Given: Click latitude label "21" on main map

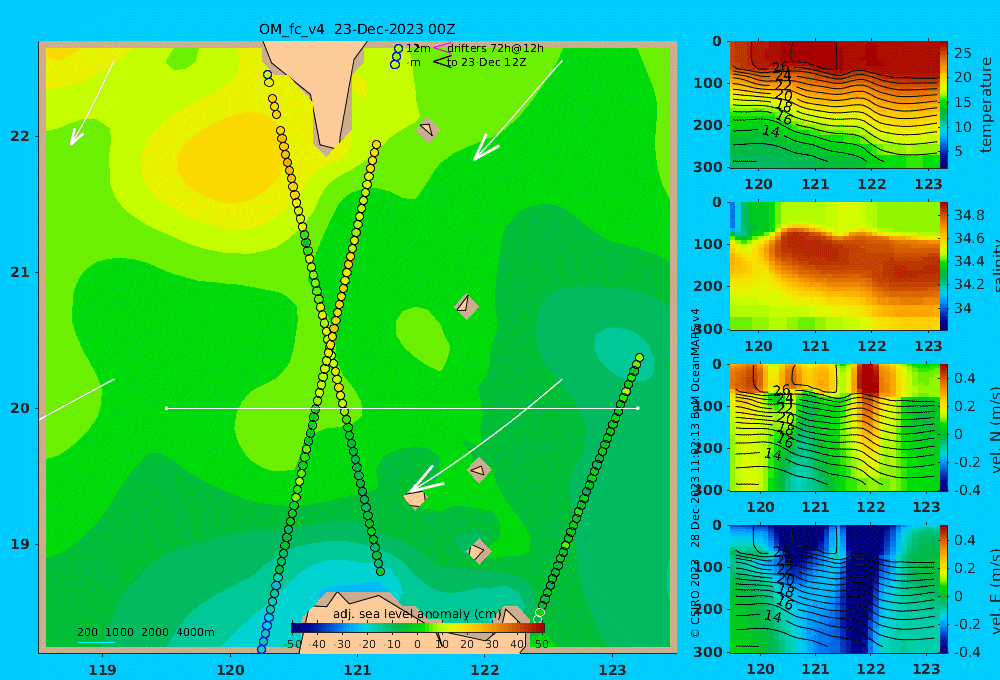Looking at the screenshot, I should 20,272.
